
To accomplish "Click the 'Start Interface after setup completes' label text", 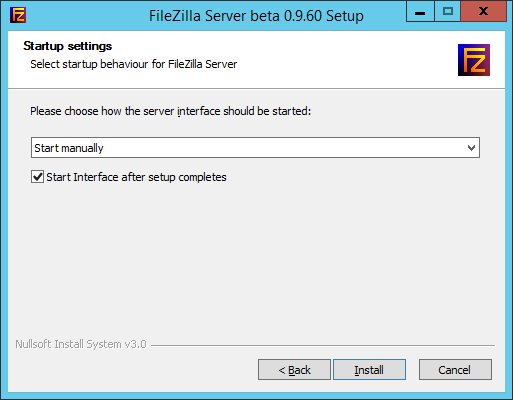I will pos(136,177).
